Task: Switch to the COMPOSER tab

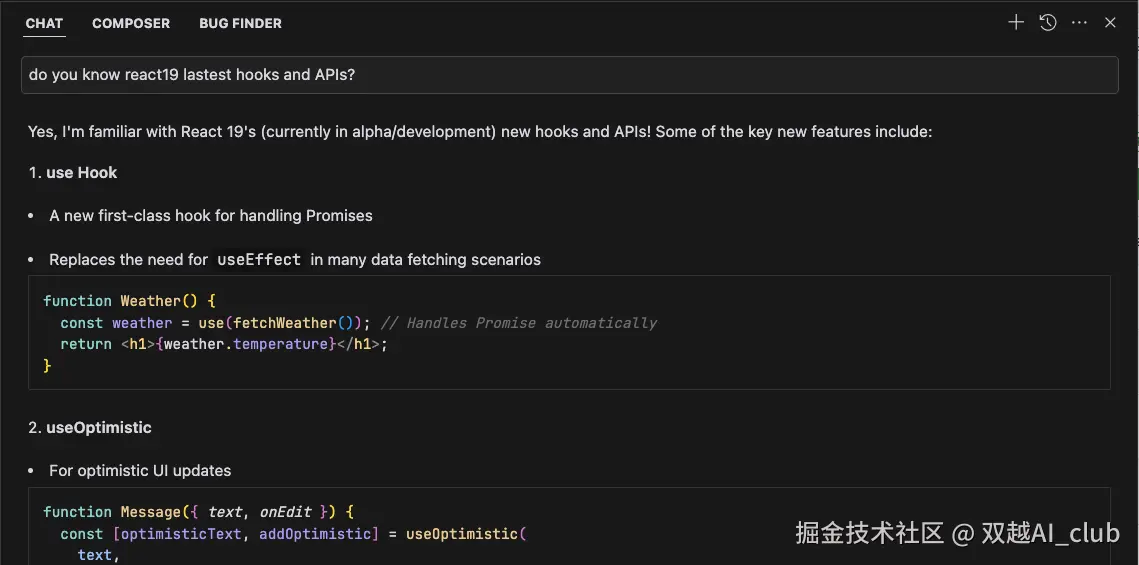Action: (131, 23)
